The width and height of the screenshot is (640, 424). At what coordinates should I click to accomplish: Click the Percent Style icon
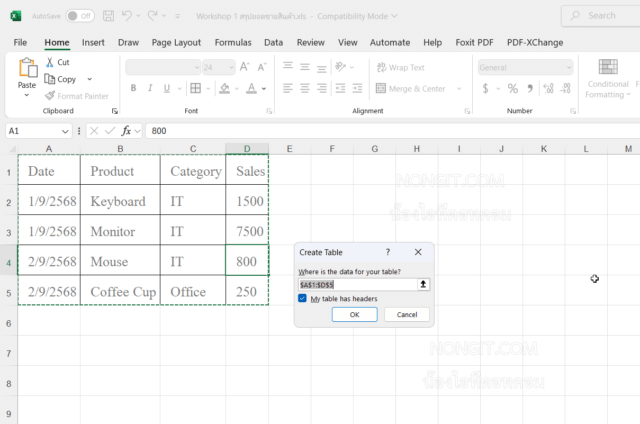point(513,88)
